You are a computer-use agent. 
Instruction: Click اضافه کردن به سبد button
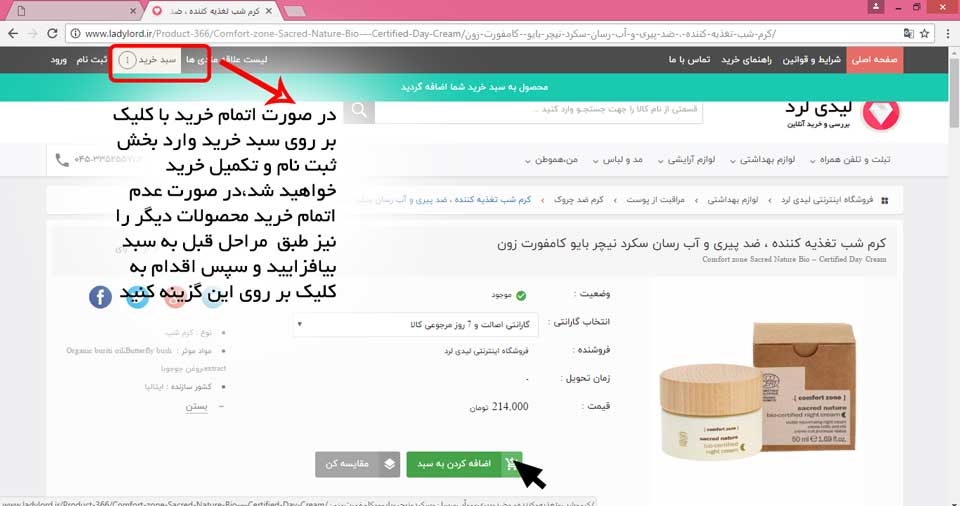click(464, 464)
